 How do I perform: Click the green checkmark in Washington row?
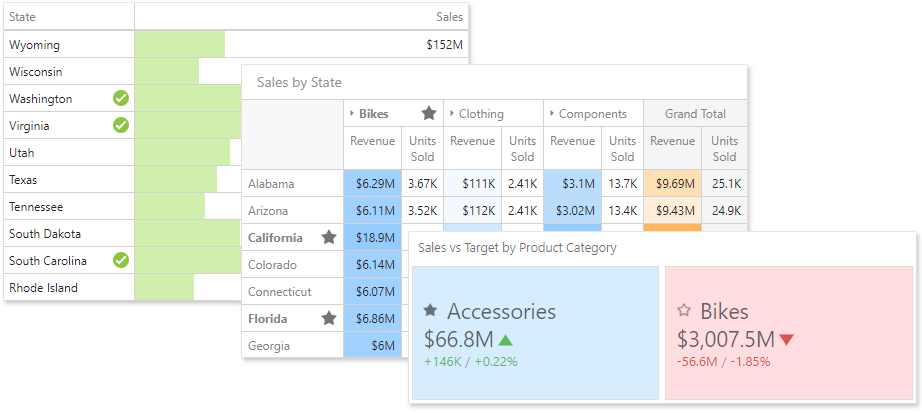coord(121,99)
